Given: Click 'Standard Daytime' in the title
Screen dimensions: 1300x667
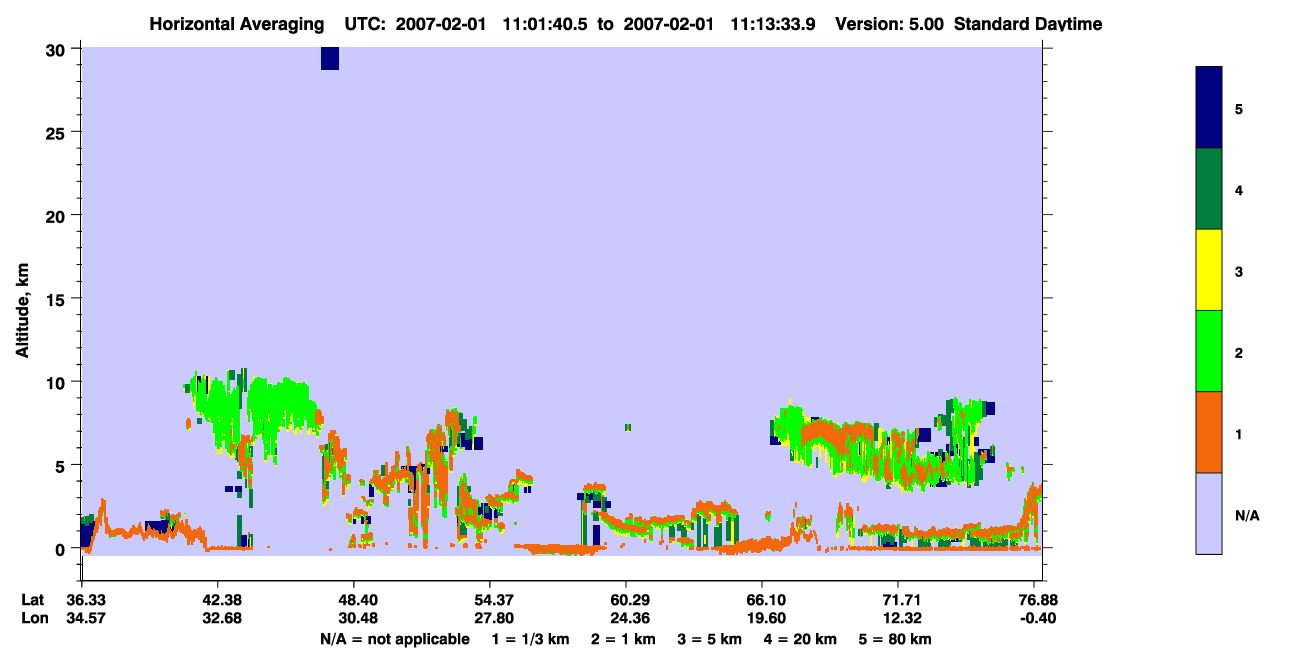Looking at the screenshot, I should click(1028, 24).
